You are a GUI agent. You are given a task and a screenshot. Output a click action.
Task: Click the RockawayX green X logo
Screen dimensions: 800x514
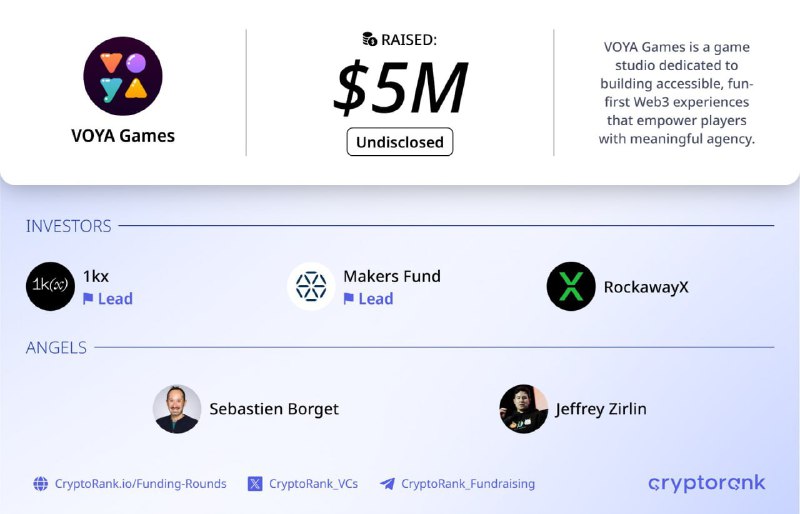point(571,286)
